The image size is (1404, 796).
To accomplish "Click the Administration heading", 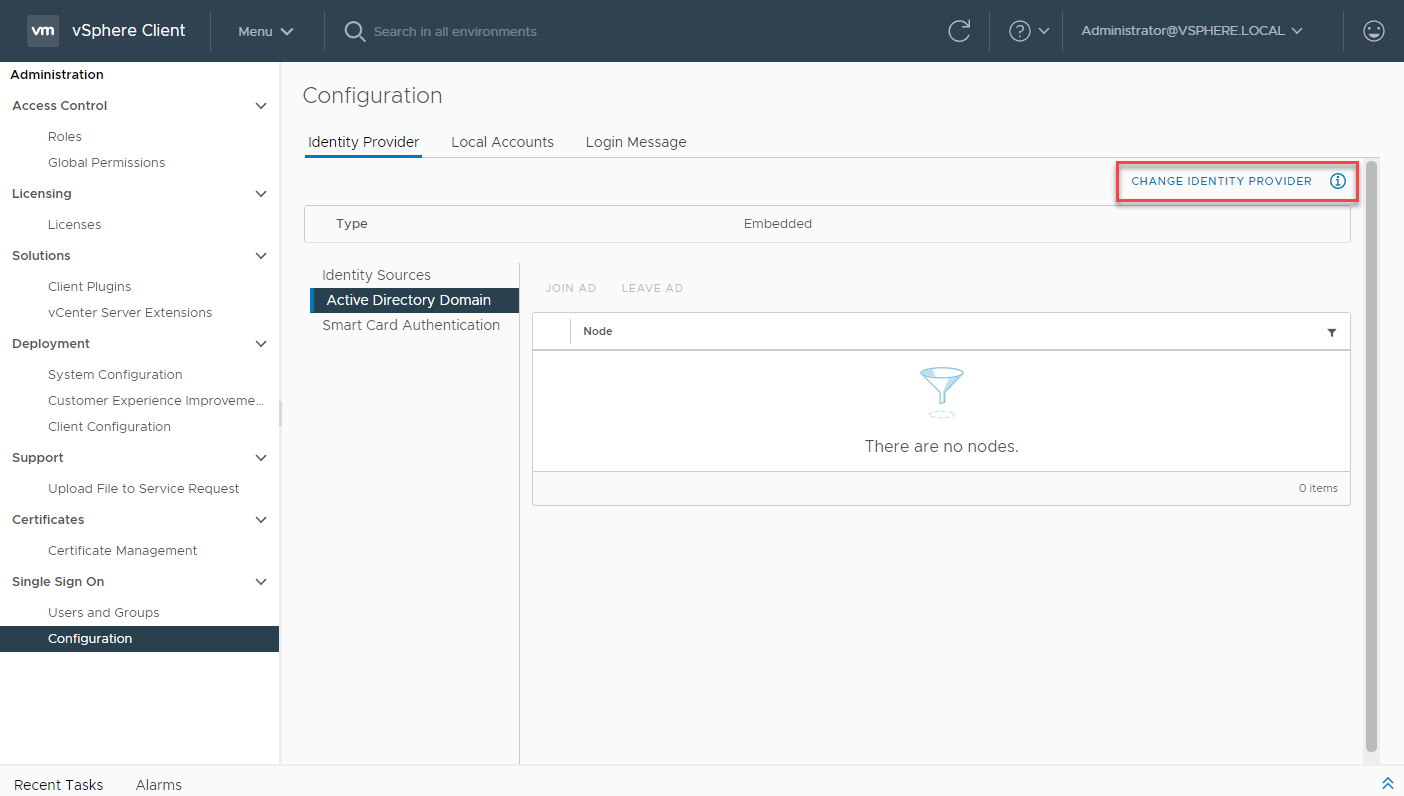I will tap(57, 75).
